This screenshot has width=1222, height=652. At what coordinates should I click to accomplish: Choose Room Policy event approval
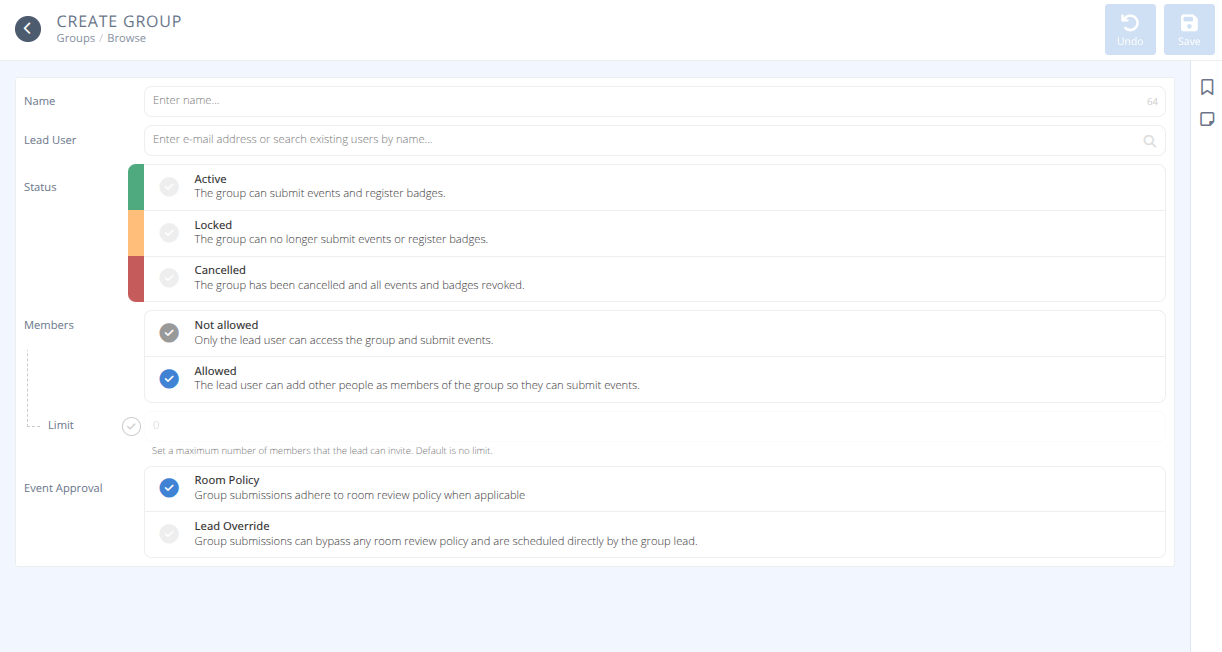coord(655,488)
